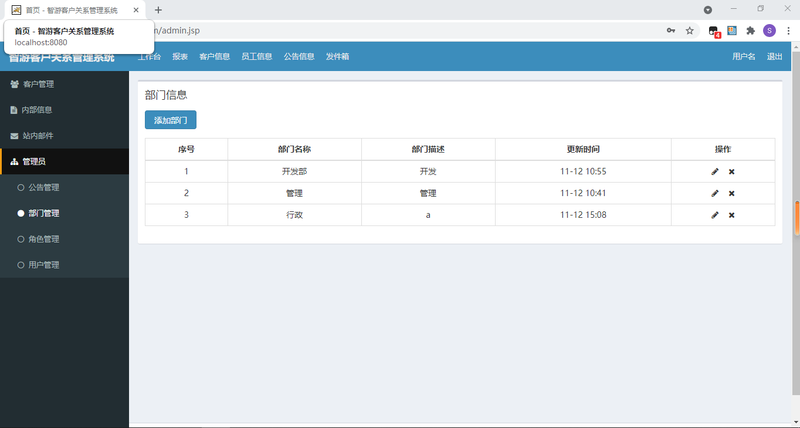800x428 pixels.
Task: Open 用户管理 submenu item
Action: (44, 265)
